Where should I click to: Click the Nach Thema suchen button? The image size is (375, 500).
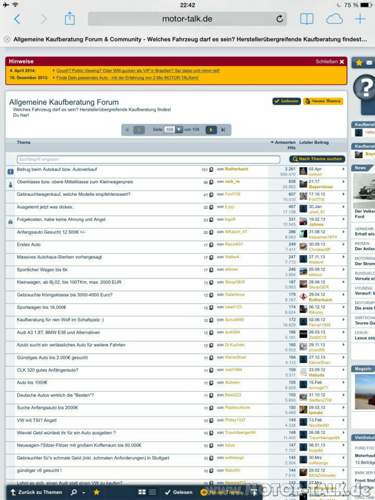(317, 159)
